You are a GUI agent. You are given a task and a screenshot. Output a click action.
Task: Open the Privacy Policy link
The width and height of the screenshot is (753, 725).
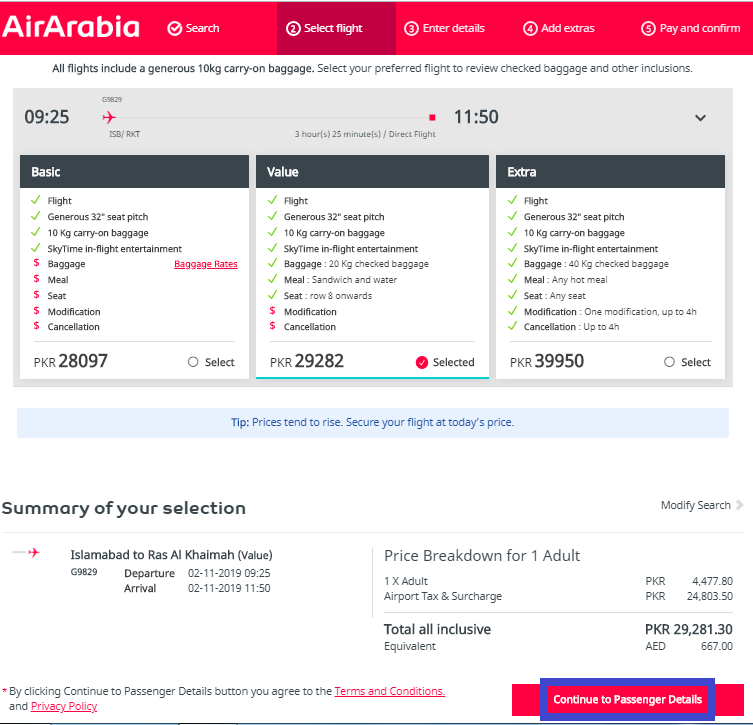(x=64, y=706)
